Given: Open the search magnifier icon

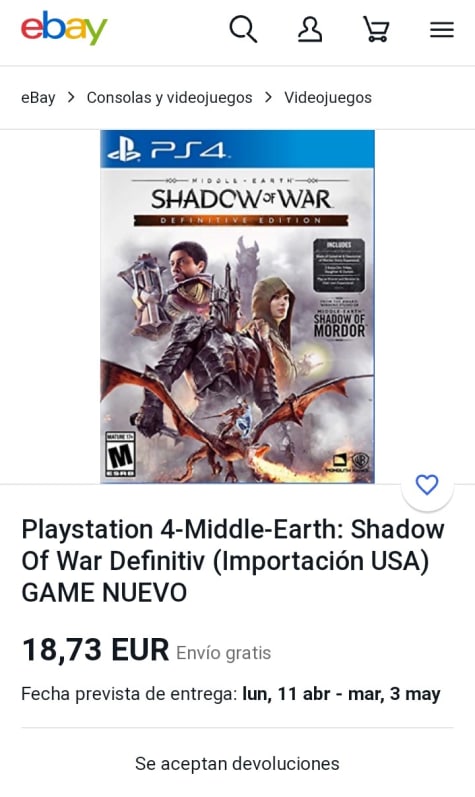Looking at the screenshot, I should tap(243, 29).
